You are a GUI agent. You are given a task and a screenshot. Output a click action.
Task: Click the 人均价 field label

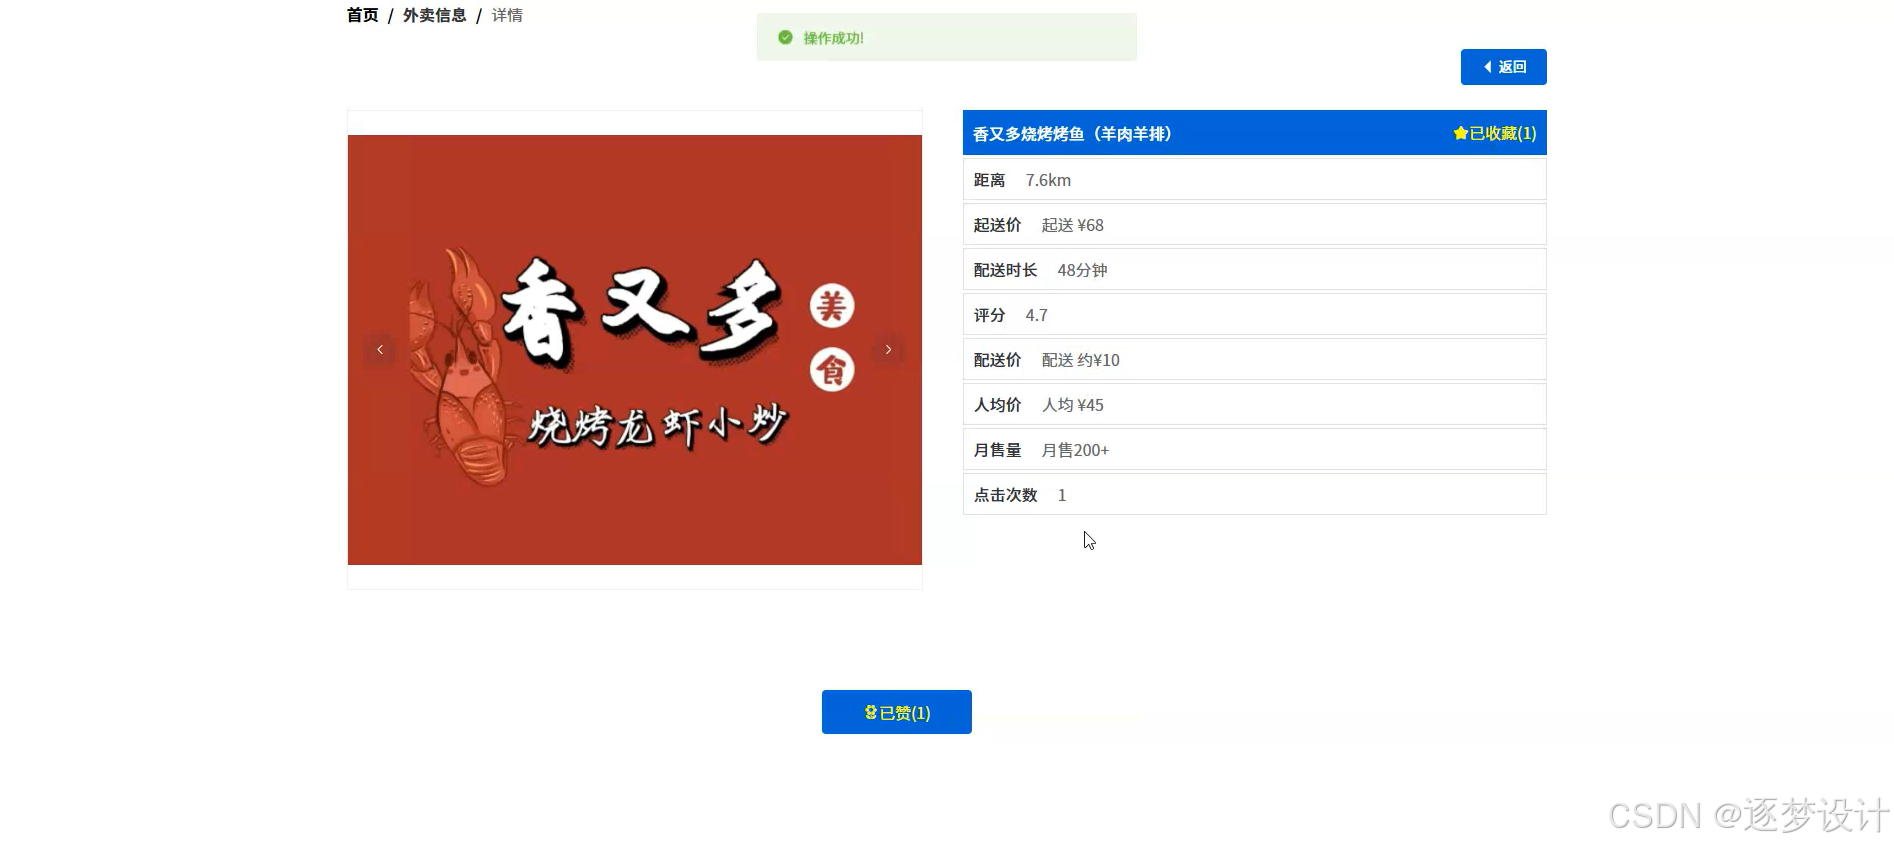point(997,405)
